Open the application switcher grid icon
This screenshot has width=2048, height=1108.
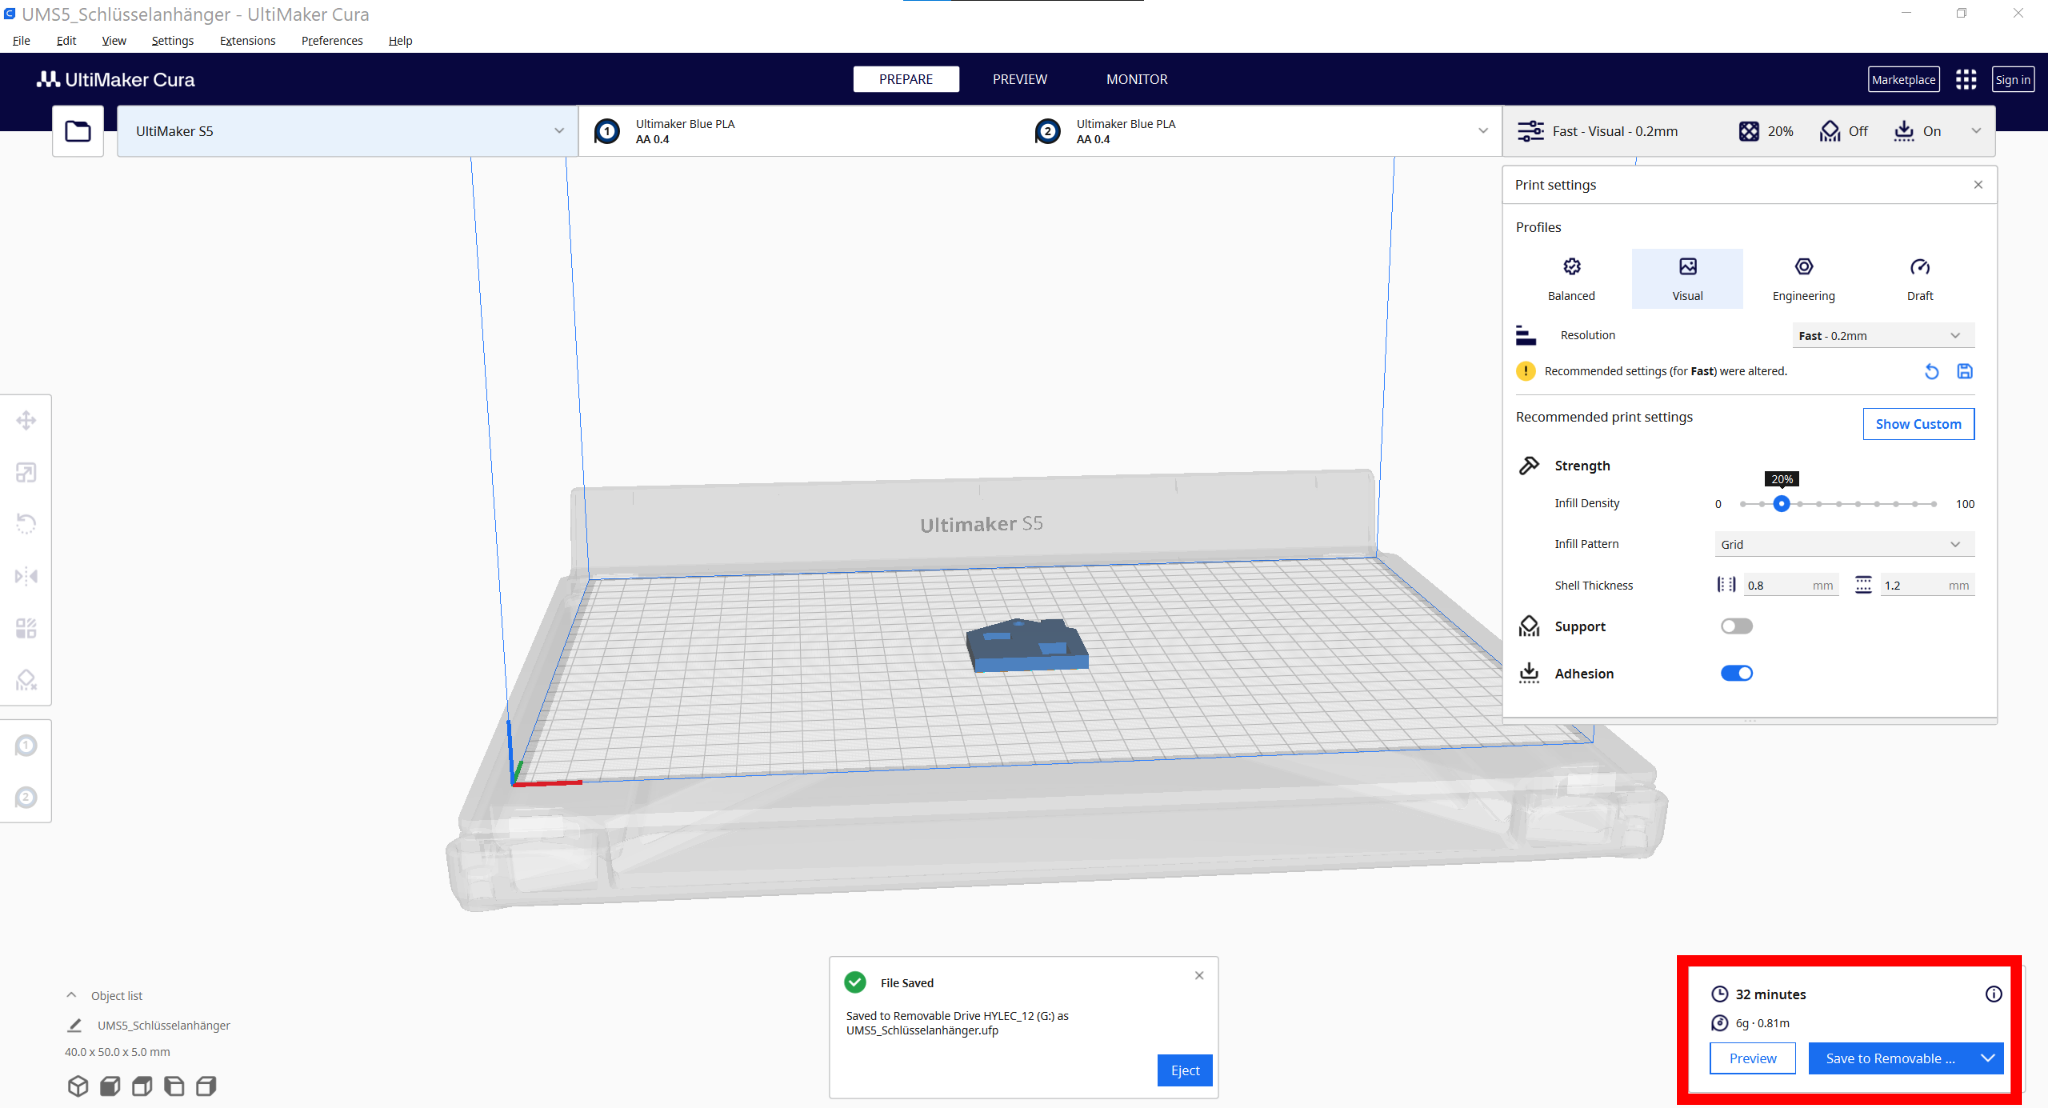[x=1966, y=80]
